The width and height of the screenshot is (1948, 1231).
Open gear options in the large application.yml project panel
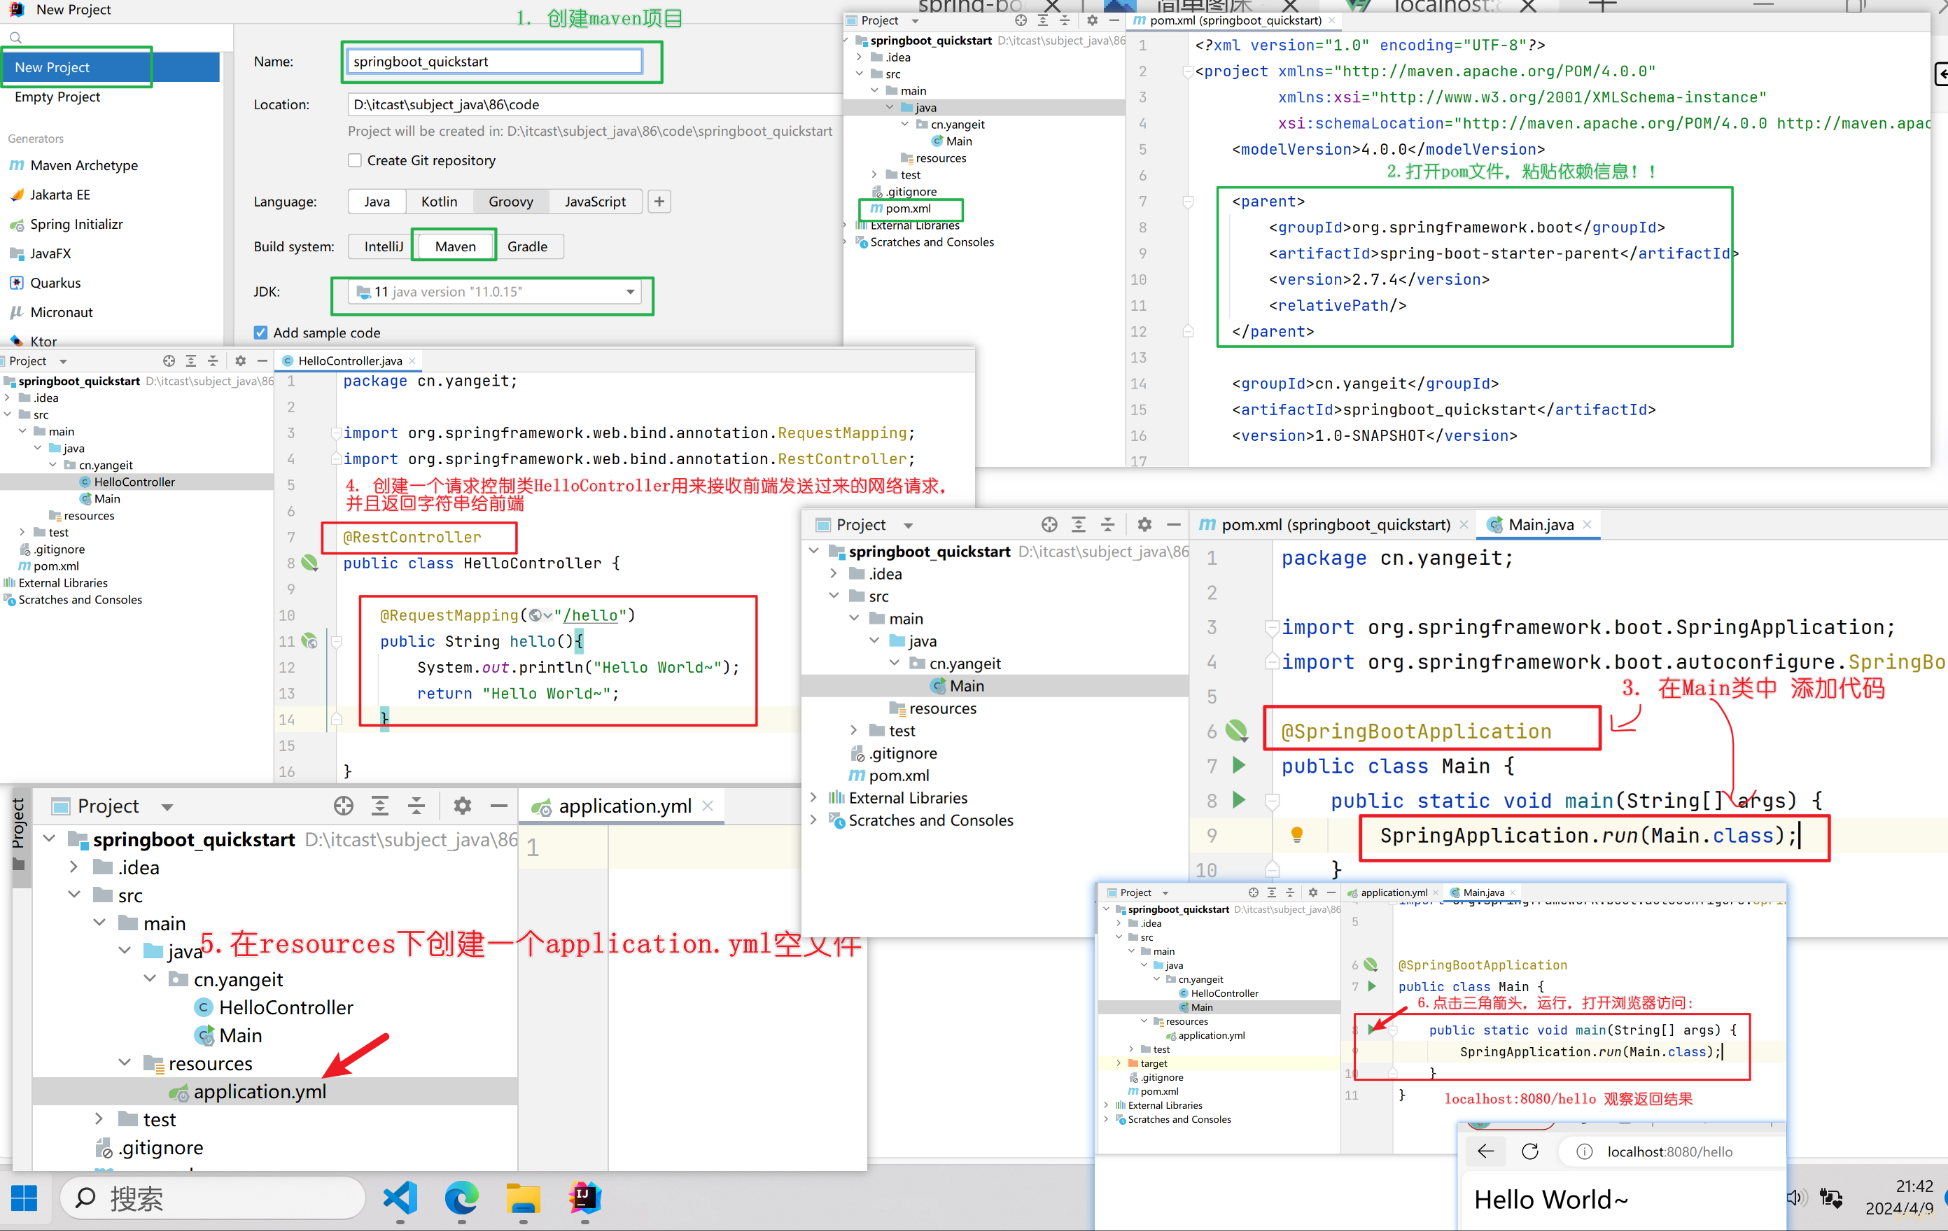(462, 806)
